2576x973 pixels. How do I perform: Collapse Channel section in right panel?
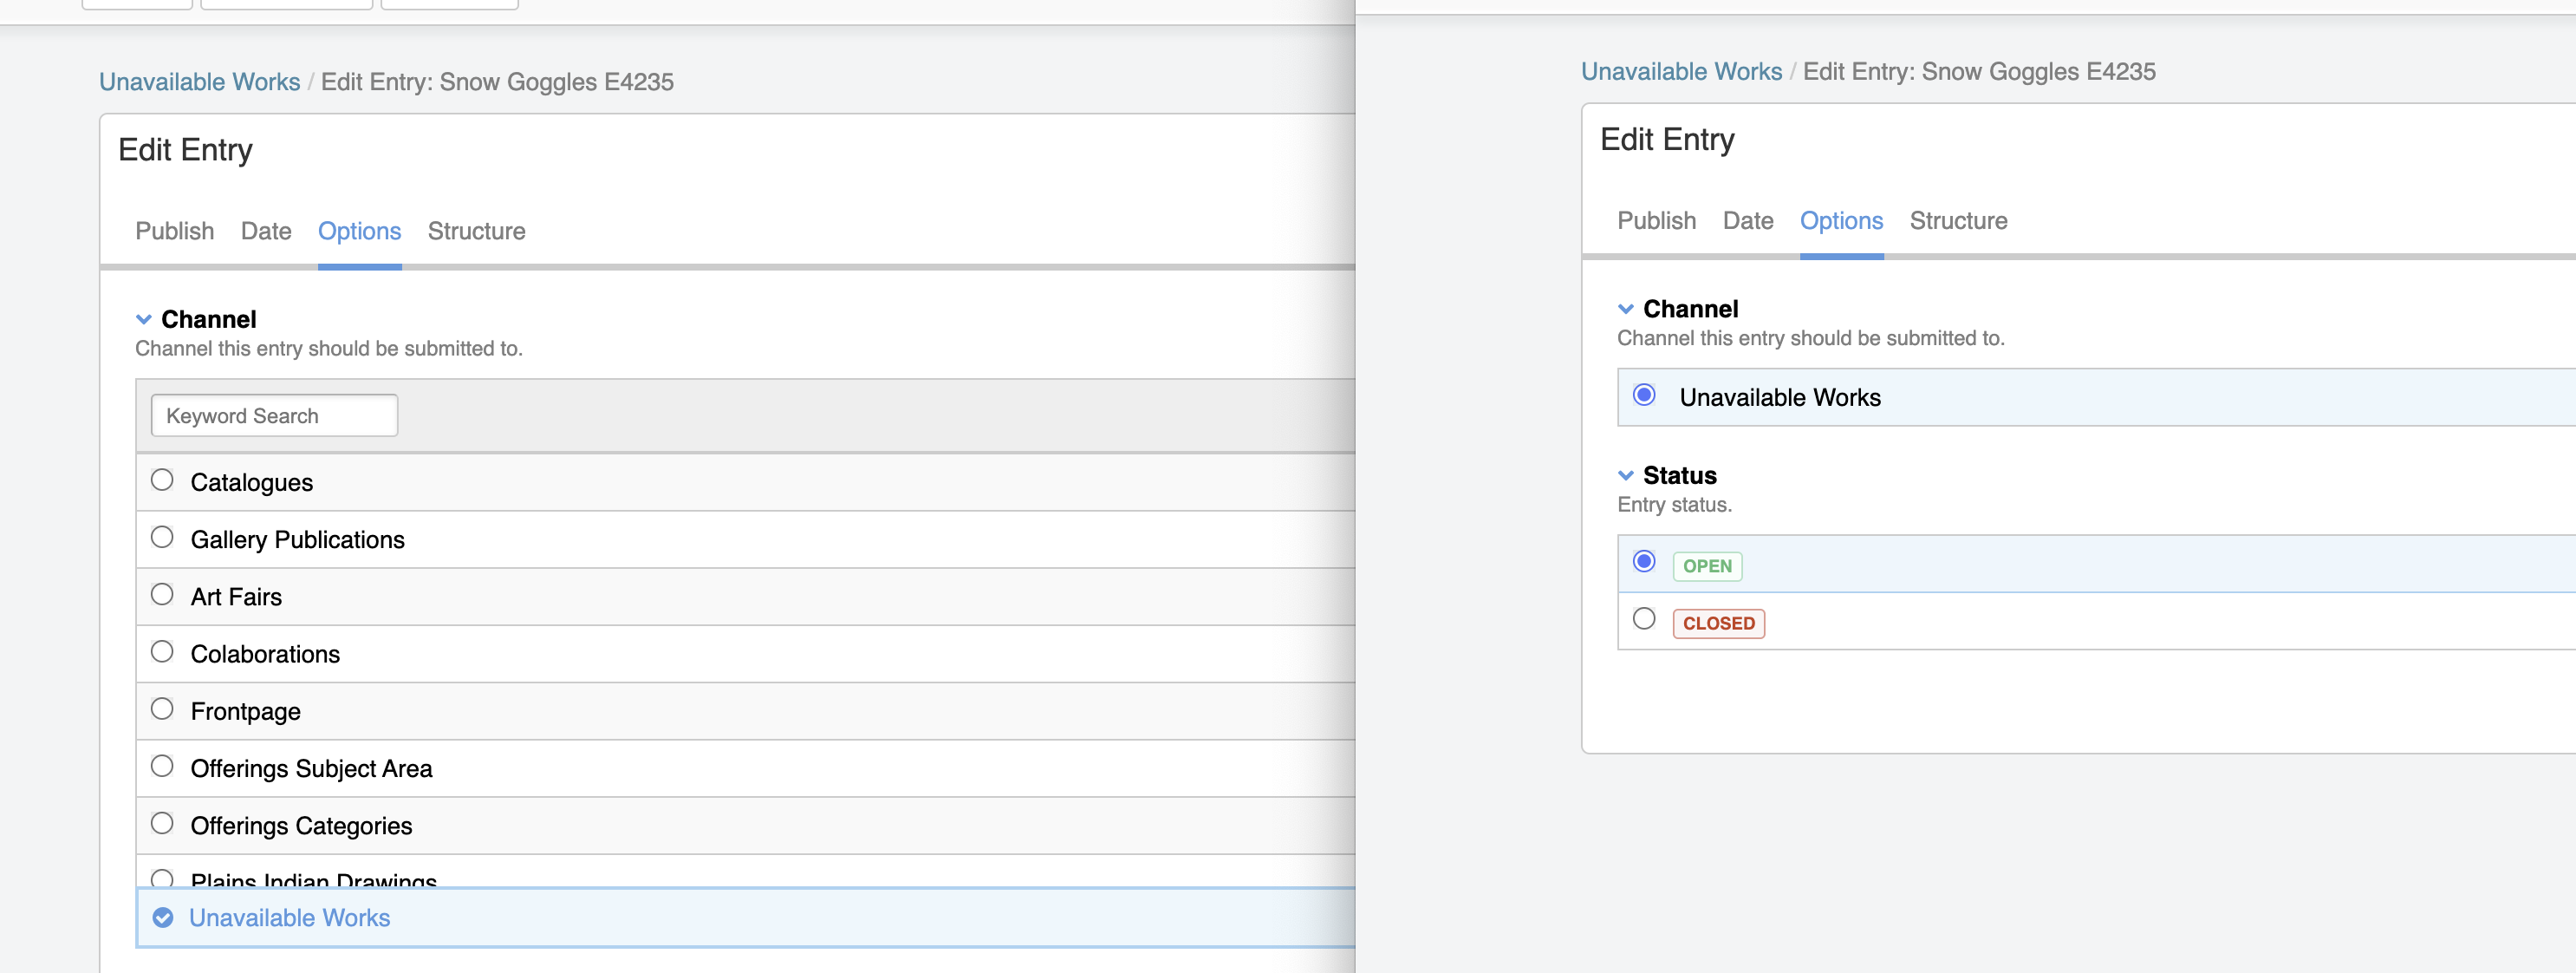pos(1626,309)
